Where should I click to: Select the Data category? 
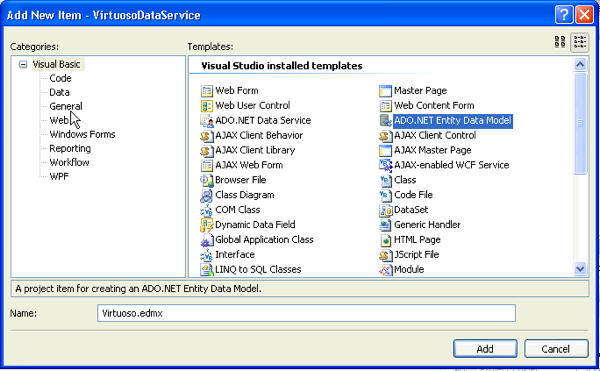[x=59, y=92]
